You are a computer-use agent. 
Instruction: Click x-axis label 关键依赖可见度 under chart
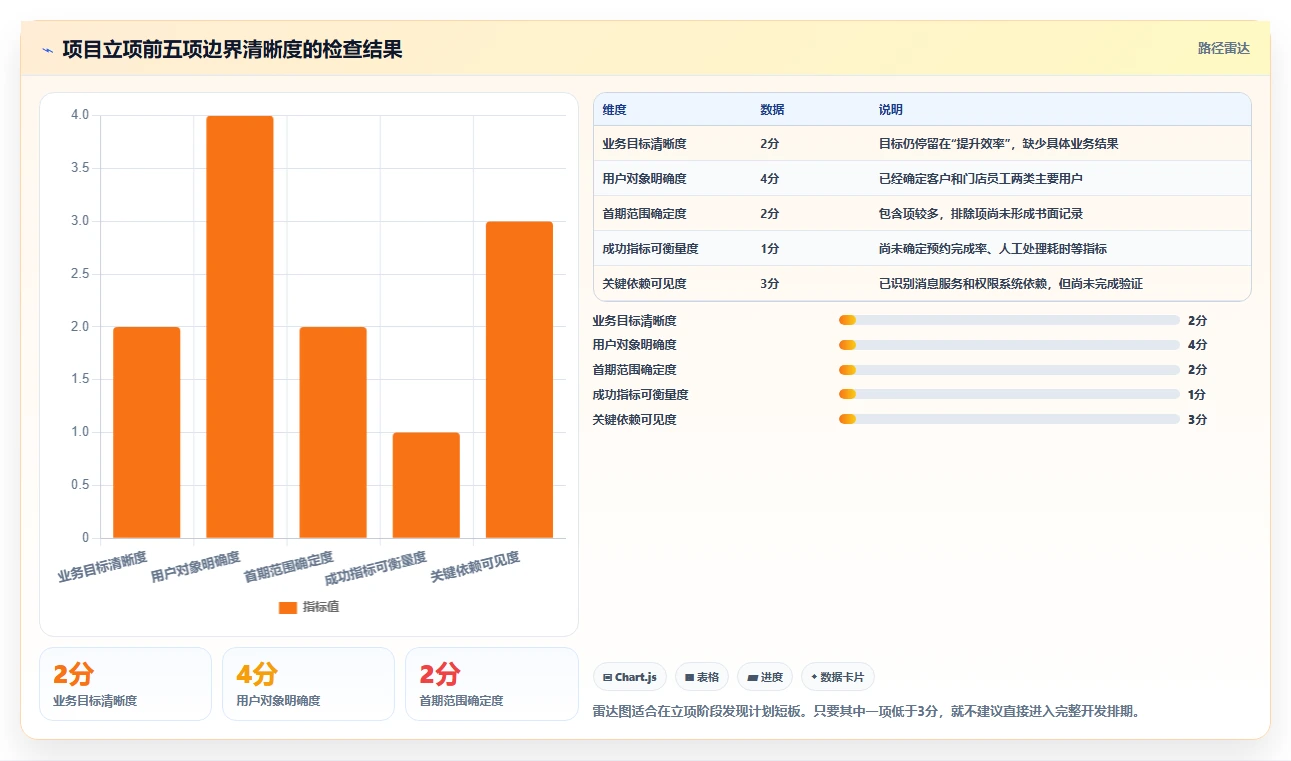pyautogui.click(x=475, y=566)
